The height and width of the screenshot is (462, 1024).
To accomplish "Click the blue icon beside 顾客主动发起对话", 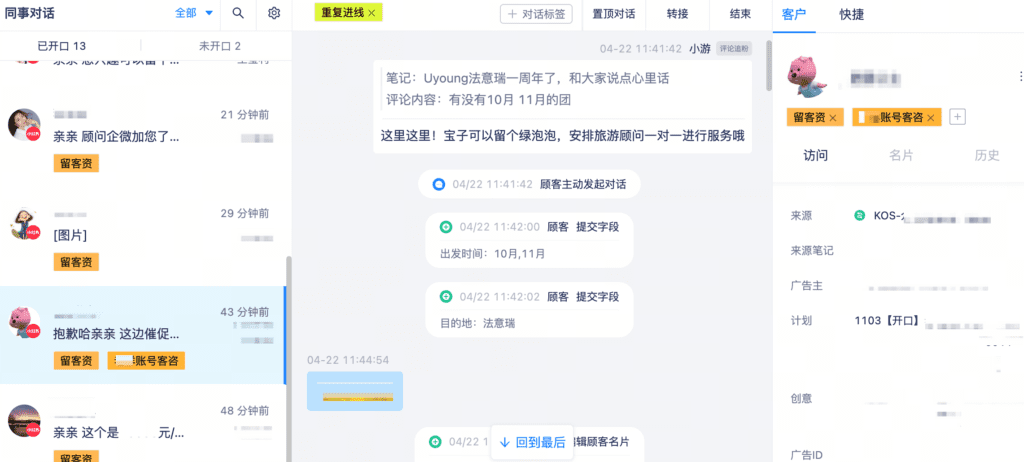I will coord(438,184).
